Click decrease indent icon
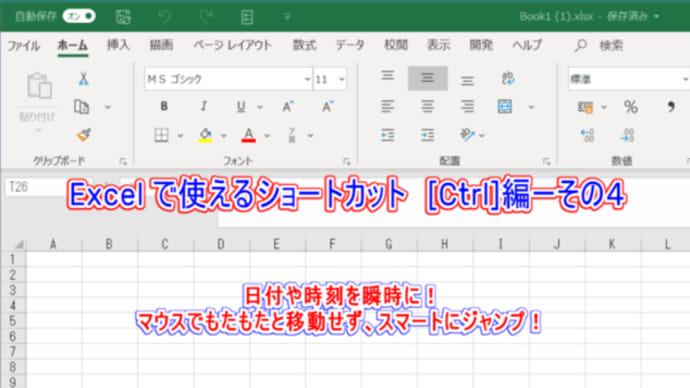Viewport: 690px width, 388px height. click(387, 135)
